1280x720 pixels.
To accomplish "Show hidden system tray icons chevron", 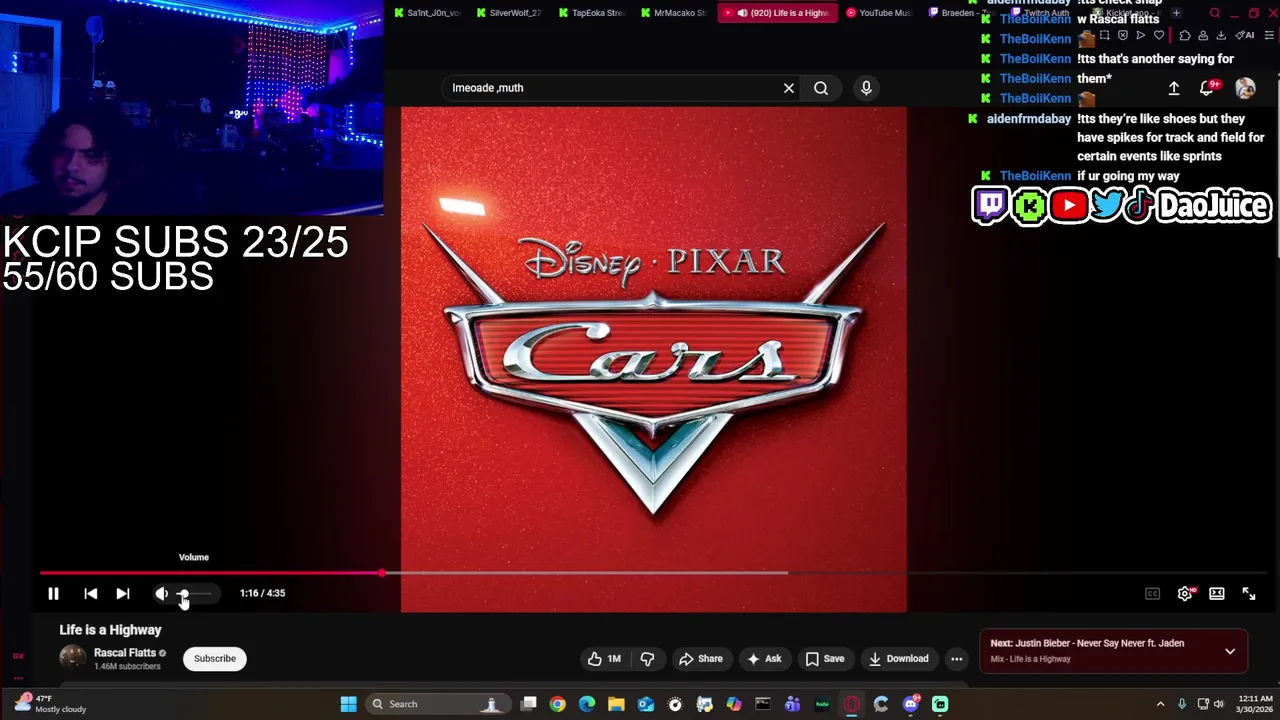I will point(1160,704).
